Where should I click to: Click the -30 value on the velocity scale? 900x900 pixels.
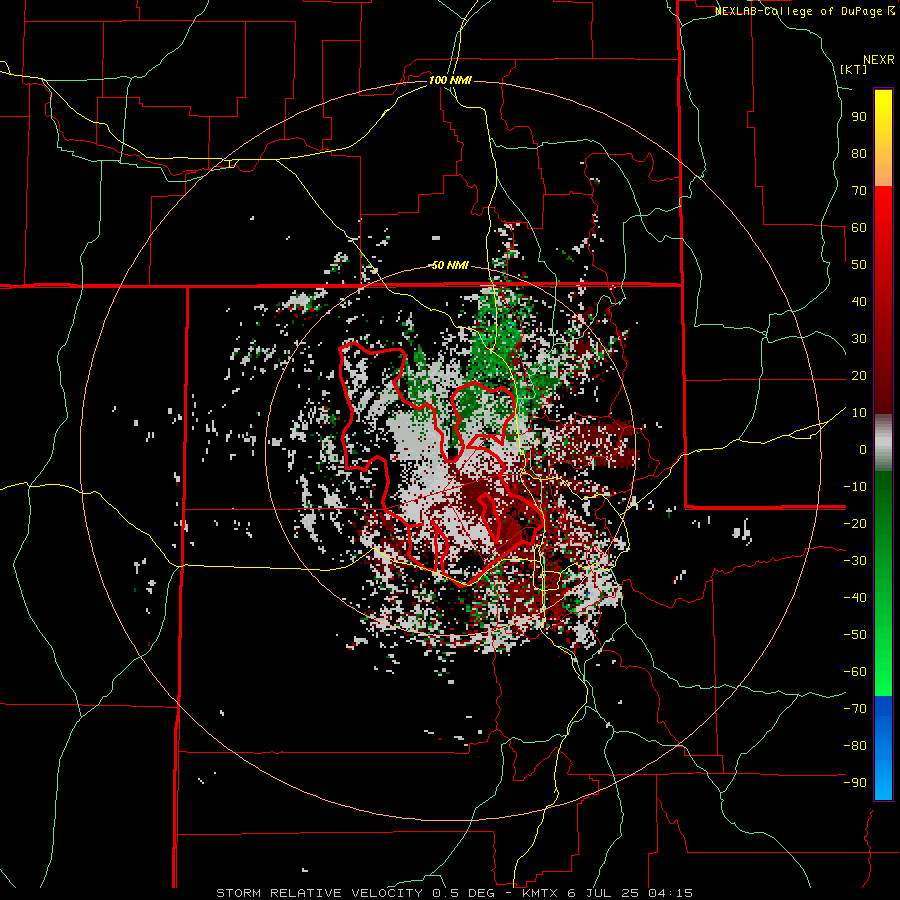[x=855, y=561]
